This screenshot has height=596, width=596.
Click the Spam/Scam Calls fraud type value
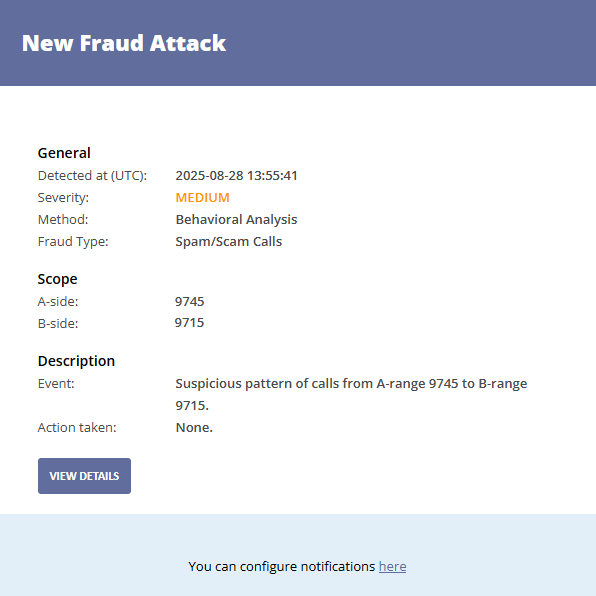[x=229, y=242]
